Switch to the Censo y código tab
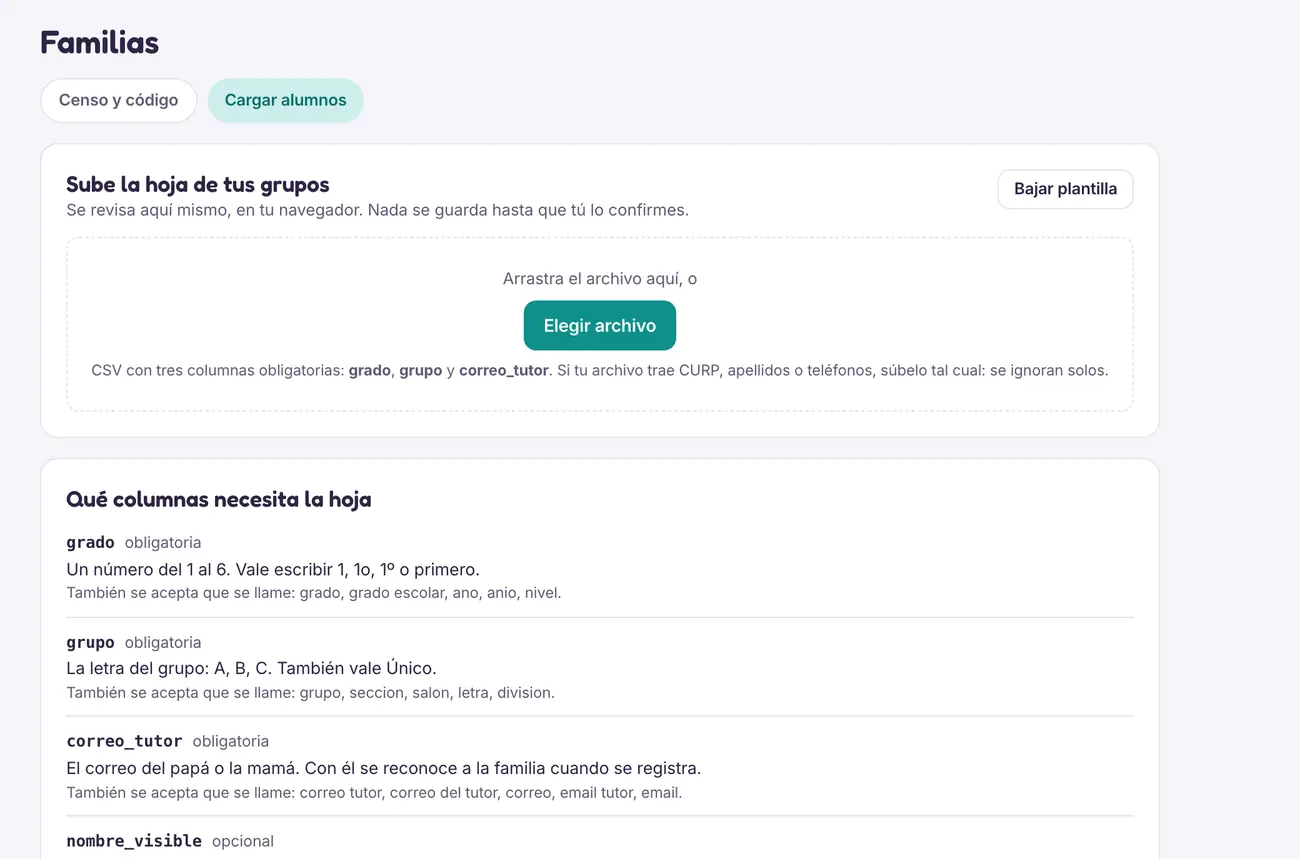 tap(118, 100)
